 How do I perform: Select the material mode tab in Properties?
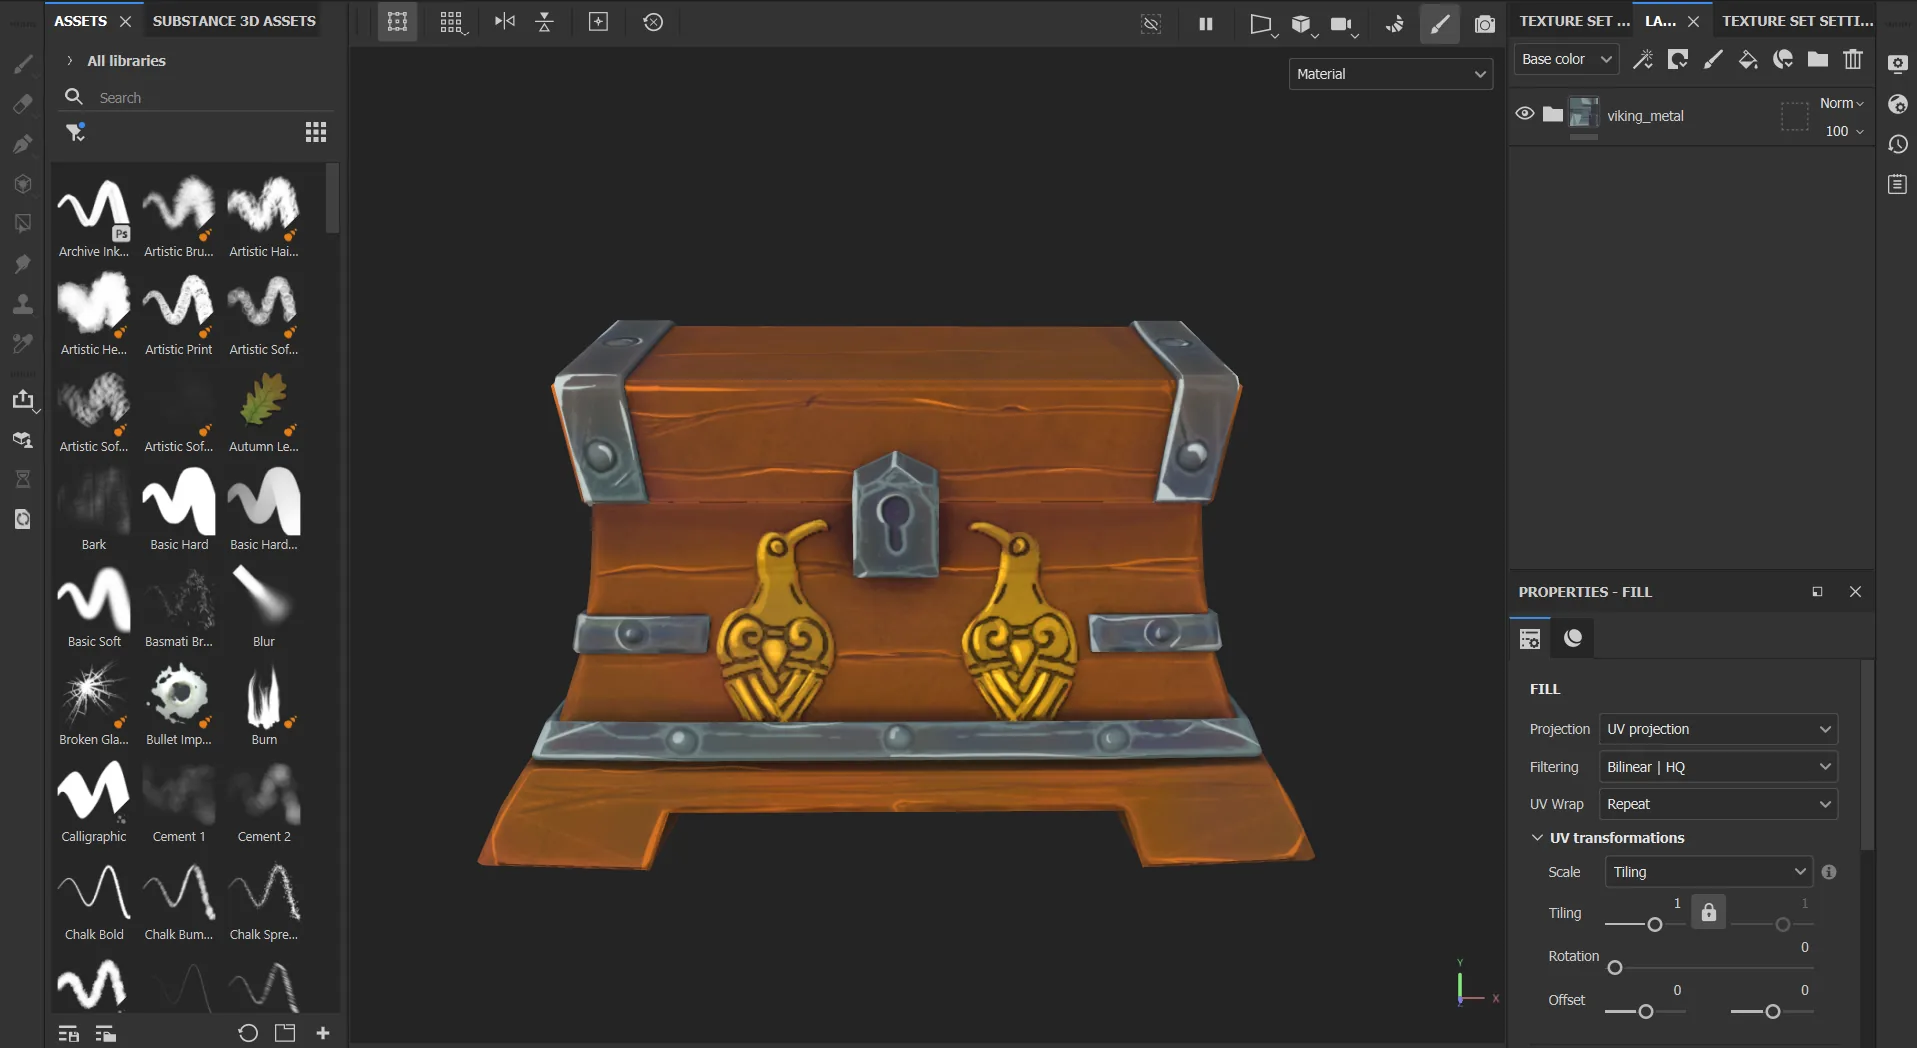coord(1573,638)
